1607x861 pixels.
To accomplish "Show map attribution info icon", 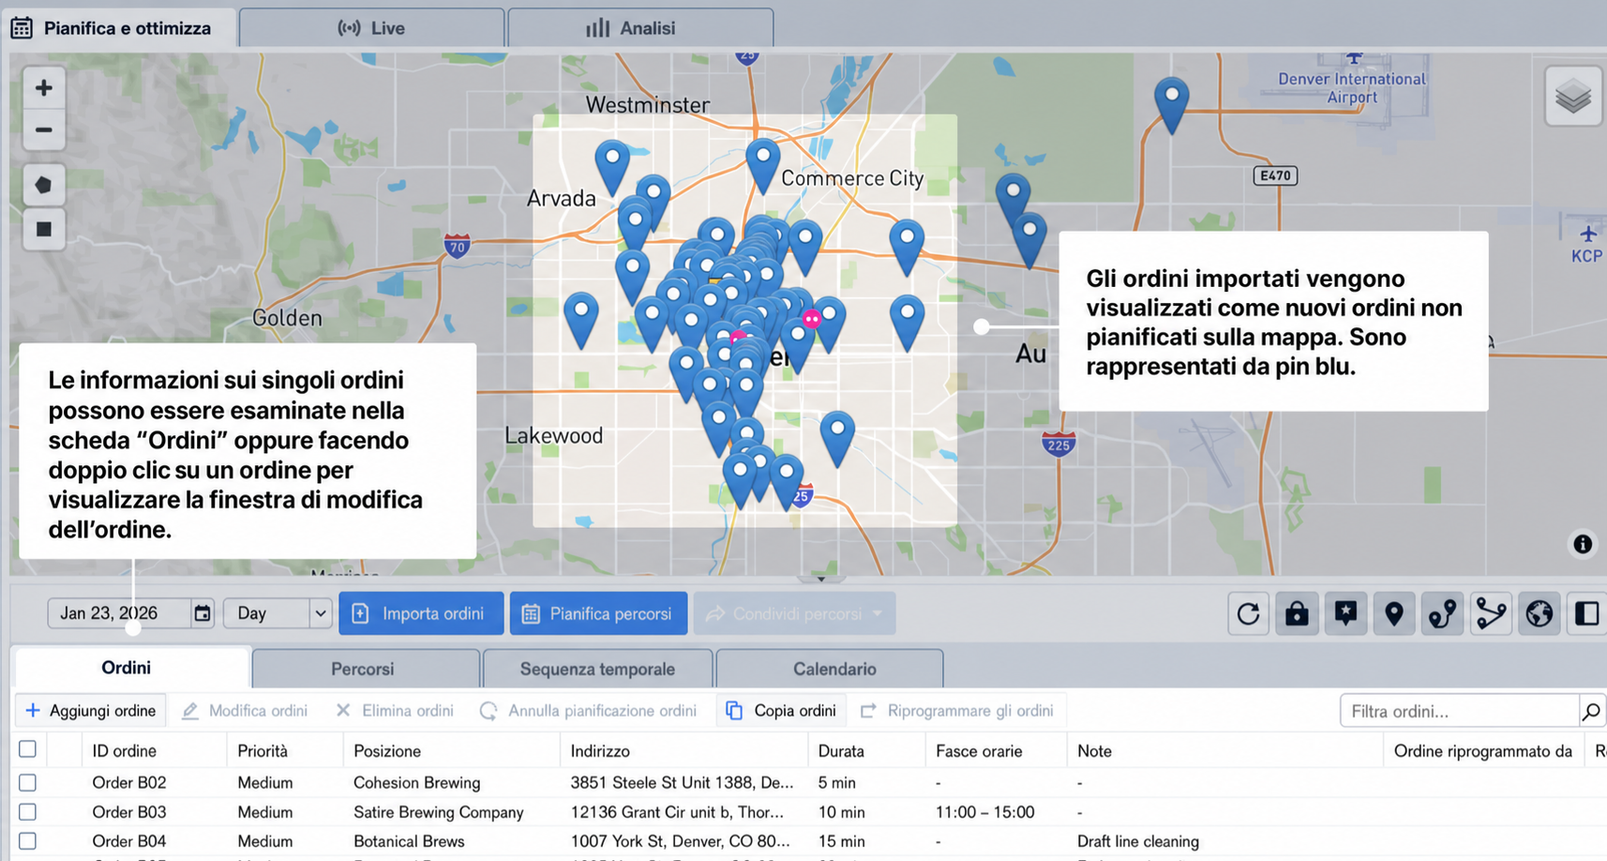I will tap(1582, 544).
